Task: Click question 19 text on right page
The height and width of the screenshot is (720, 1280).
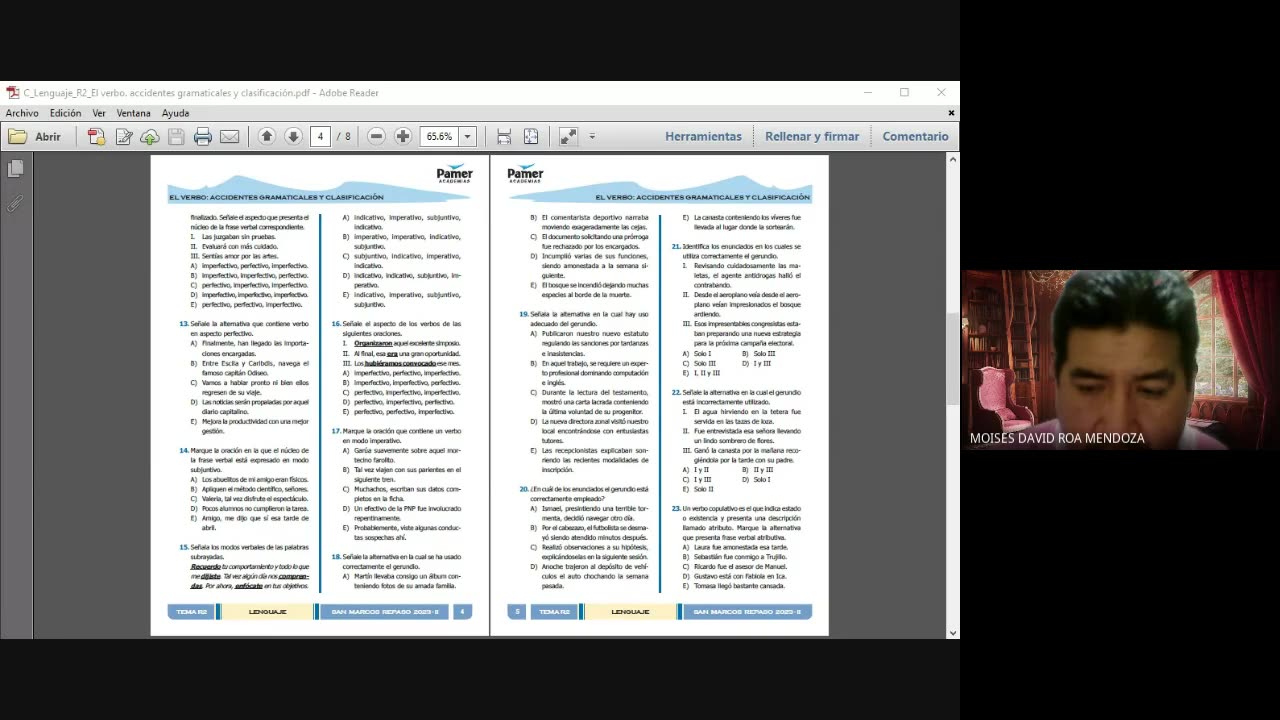Action: [x=583, y=319]
